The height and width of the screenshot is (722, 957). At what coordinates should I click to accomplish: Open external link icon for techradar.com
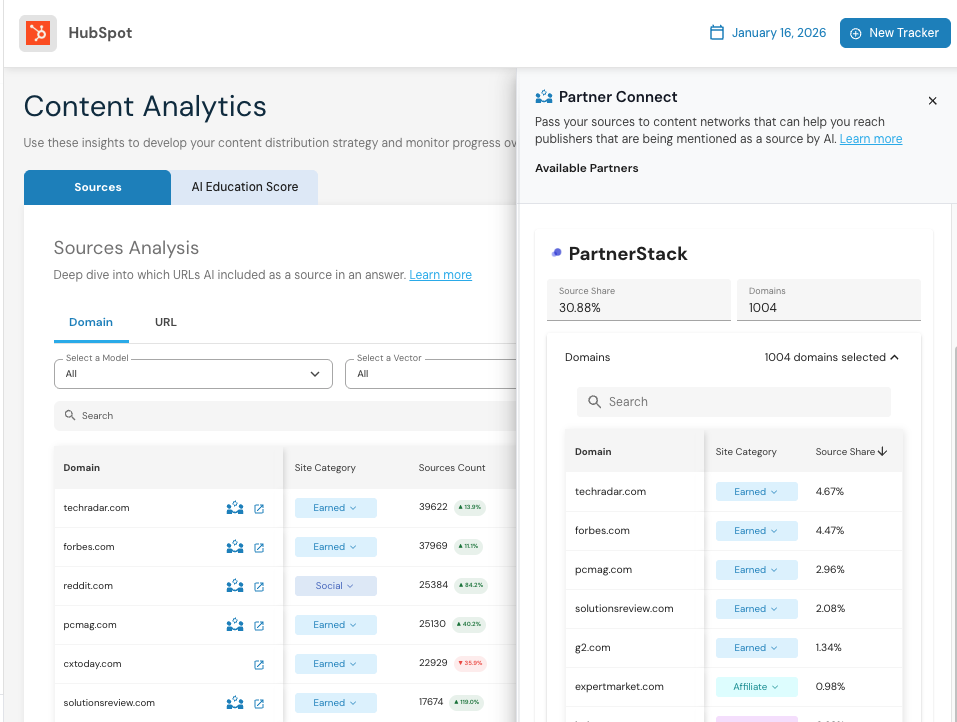pyautogui.click(x=259, y=508)
